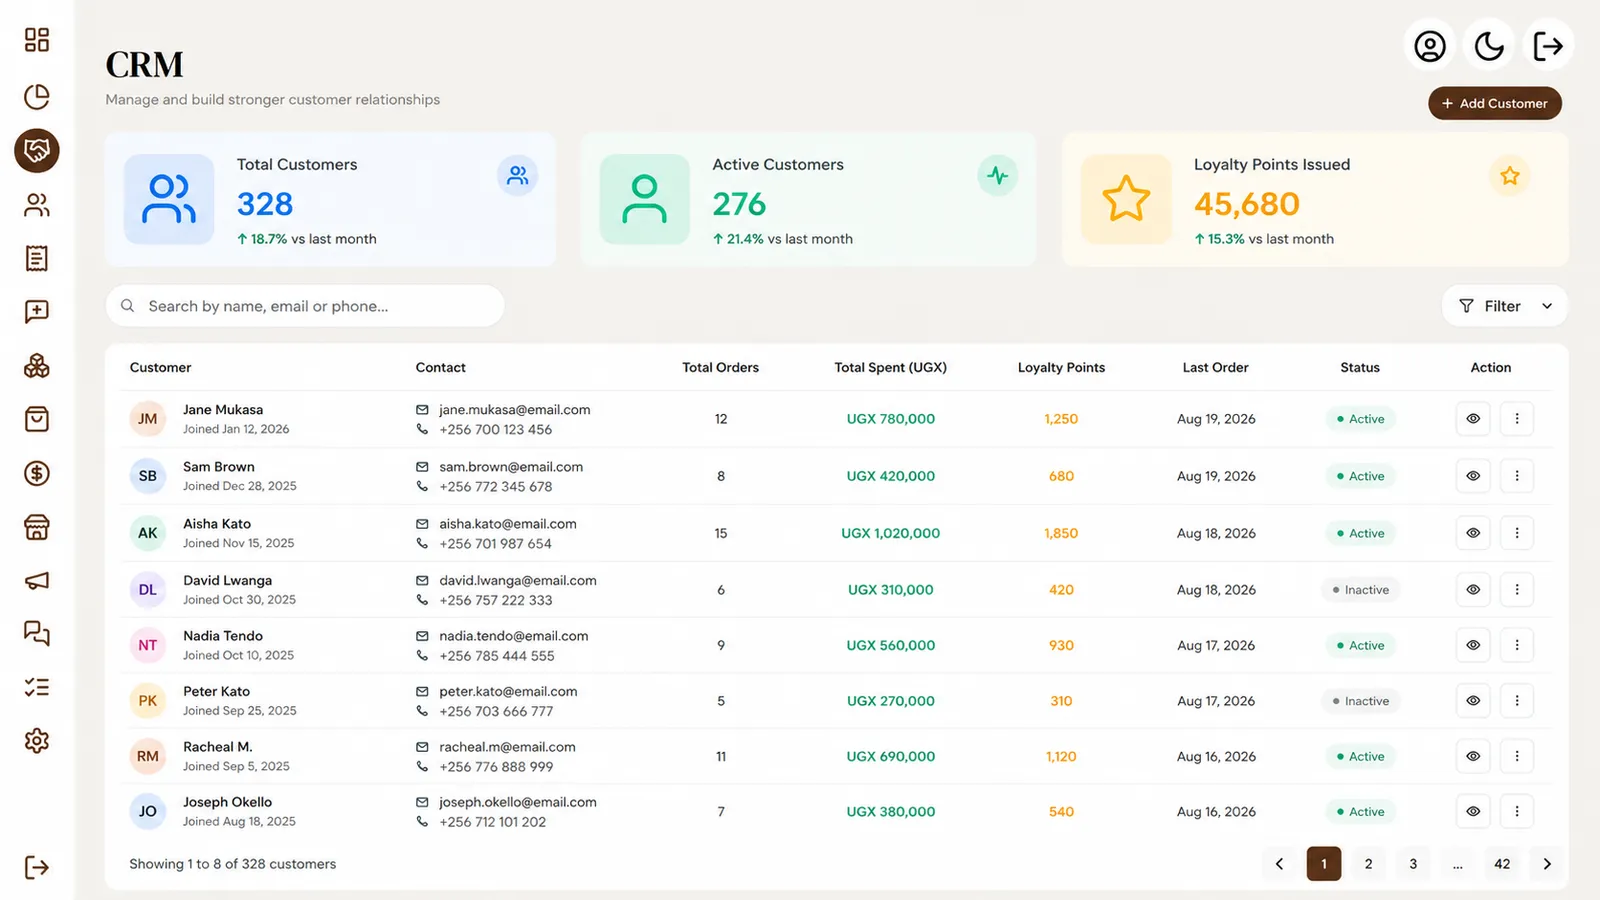Open the stacked boxes inventory sidebar icon
Screen dimensions: 1600x900
click(37, 366)
